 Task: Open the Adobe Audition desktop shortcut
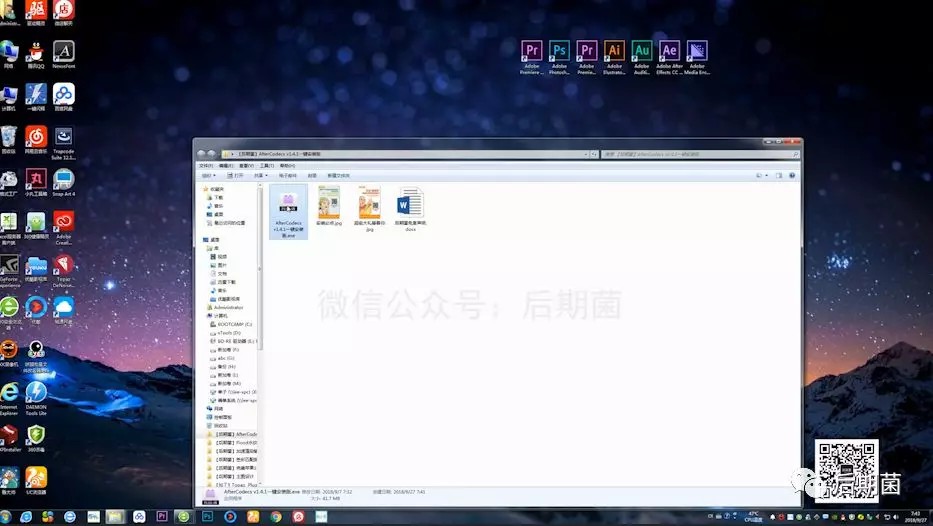[641, 57]
